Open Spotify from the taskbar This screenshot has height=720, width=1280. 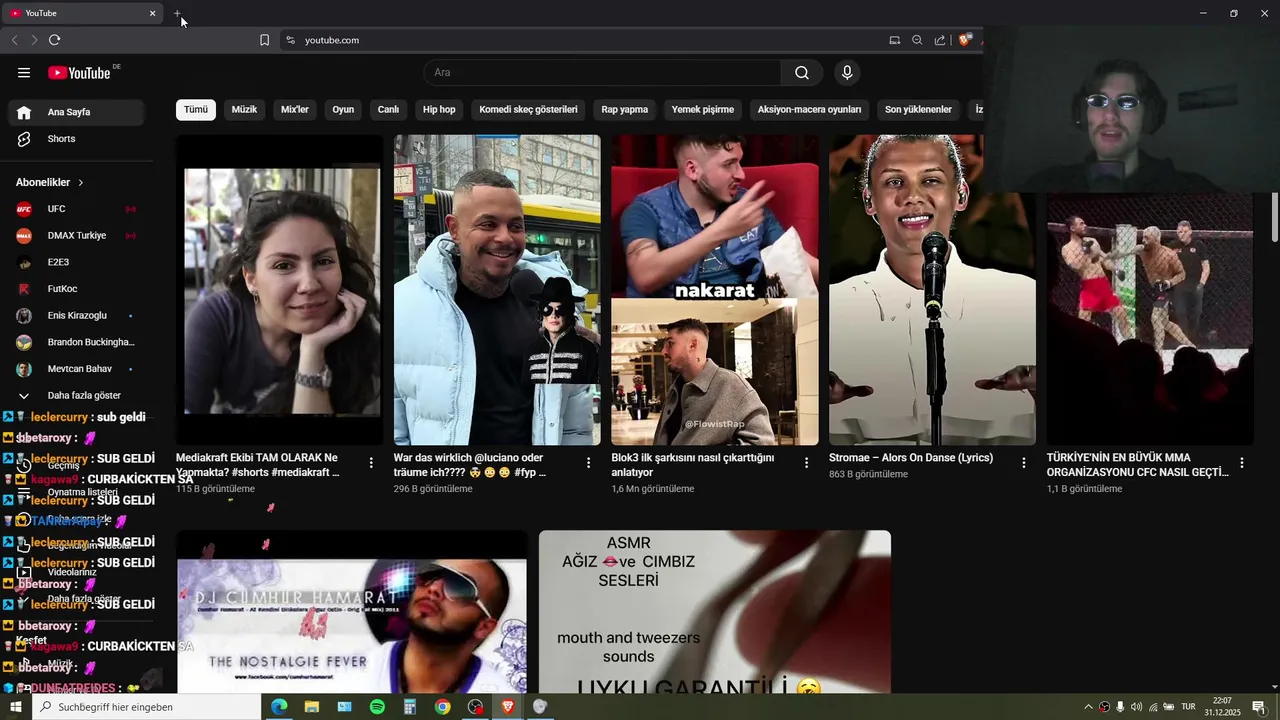point(377,707)
